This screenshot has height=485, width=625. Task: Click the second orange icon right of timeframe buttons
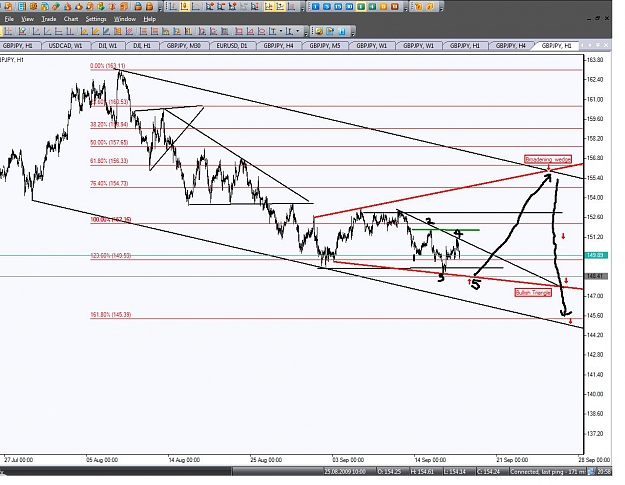pyautogui.click(x=430, y=6)
